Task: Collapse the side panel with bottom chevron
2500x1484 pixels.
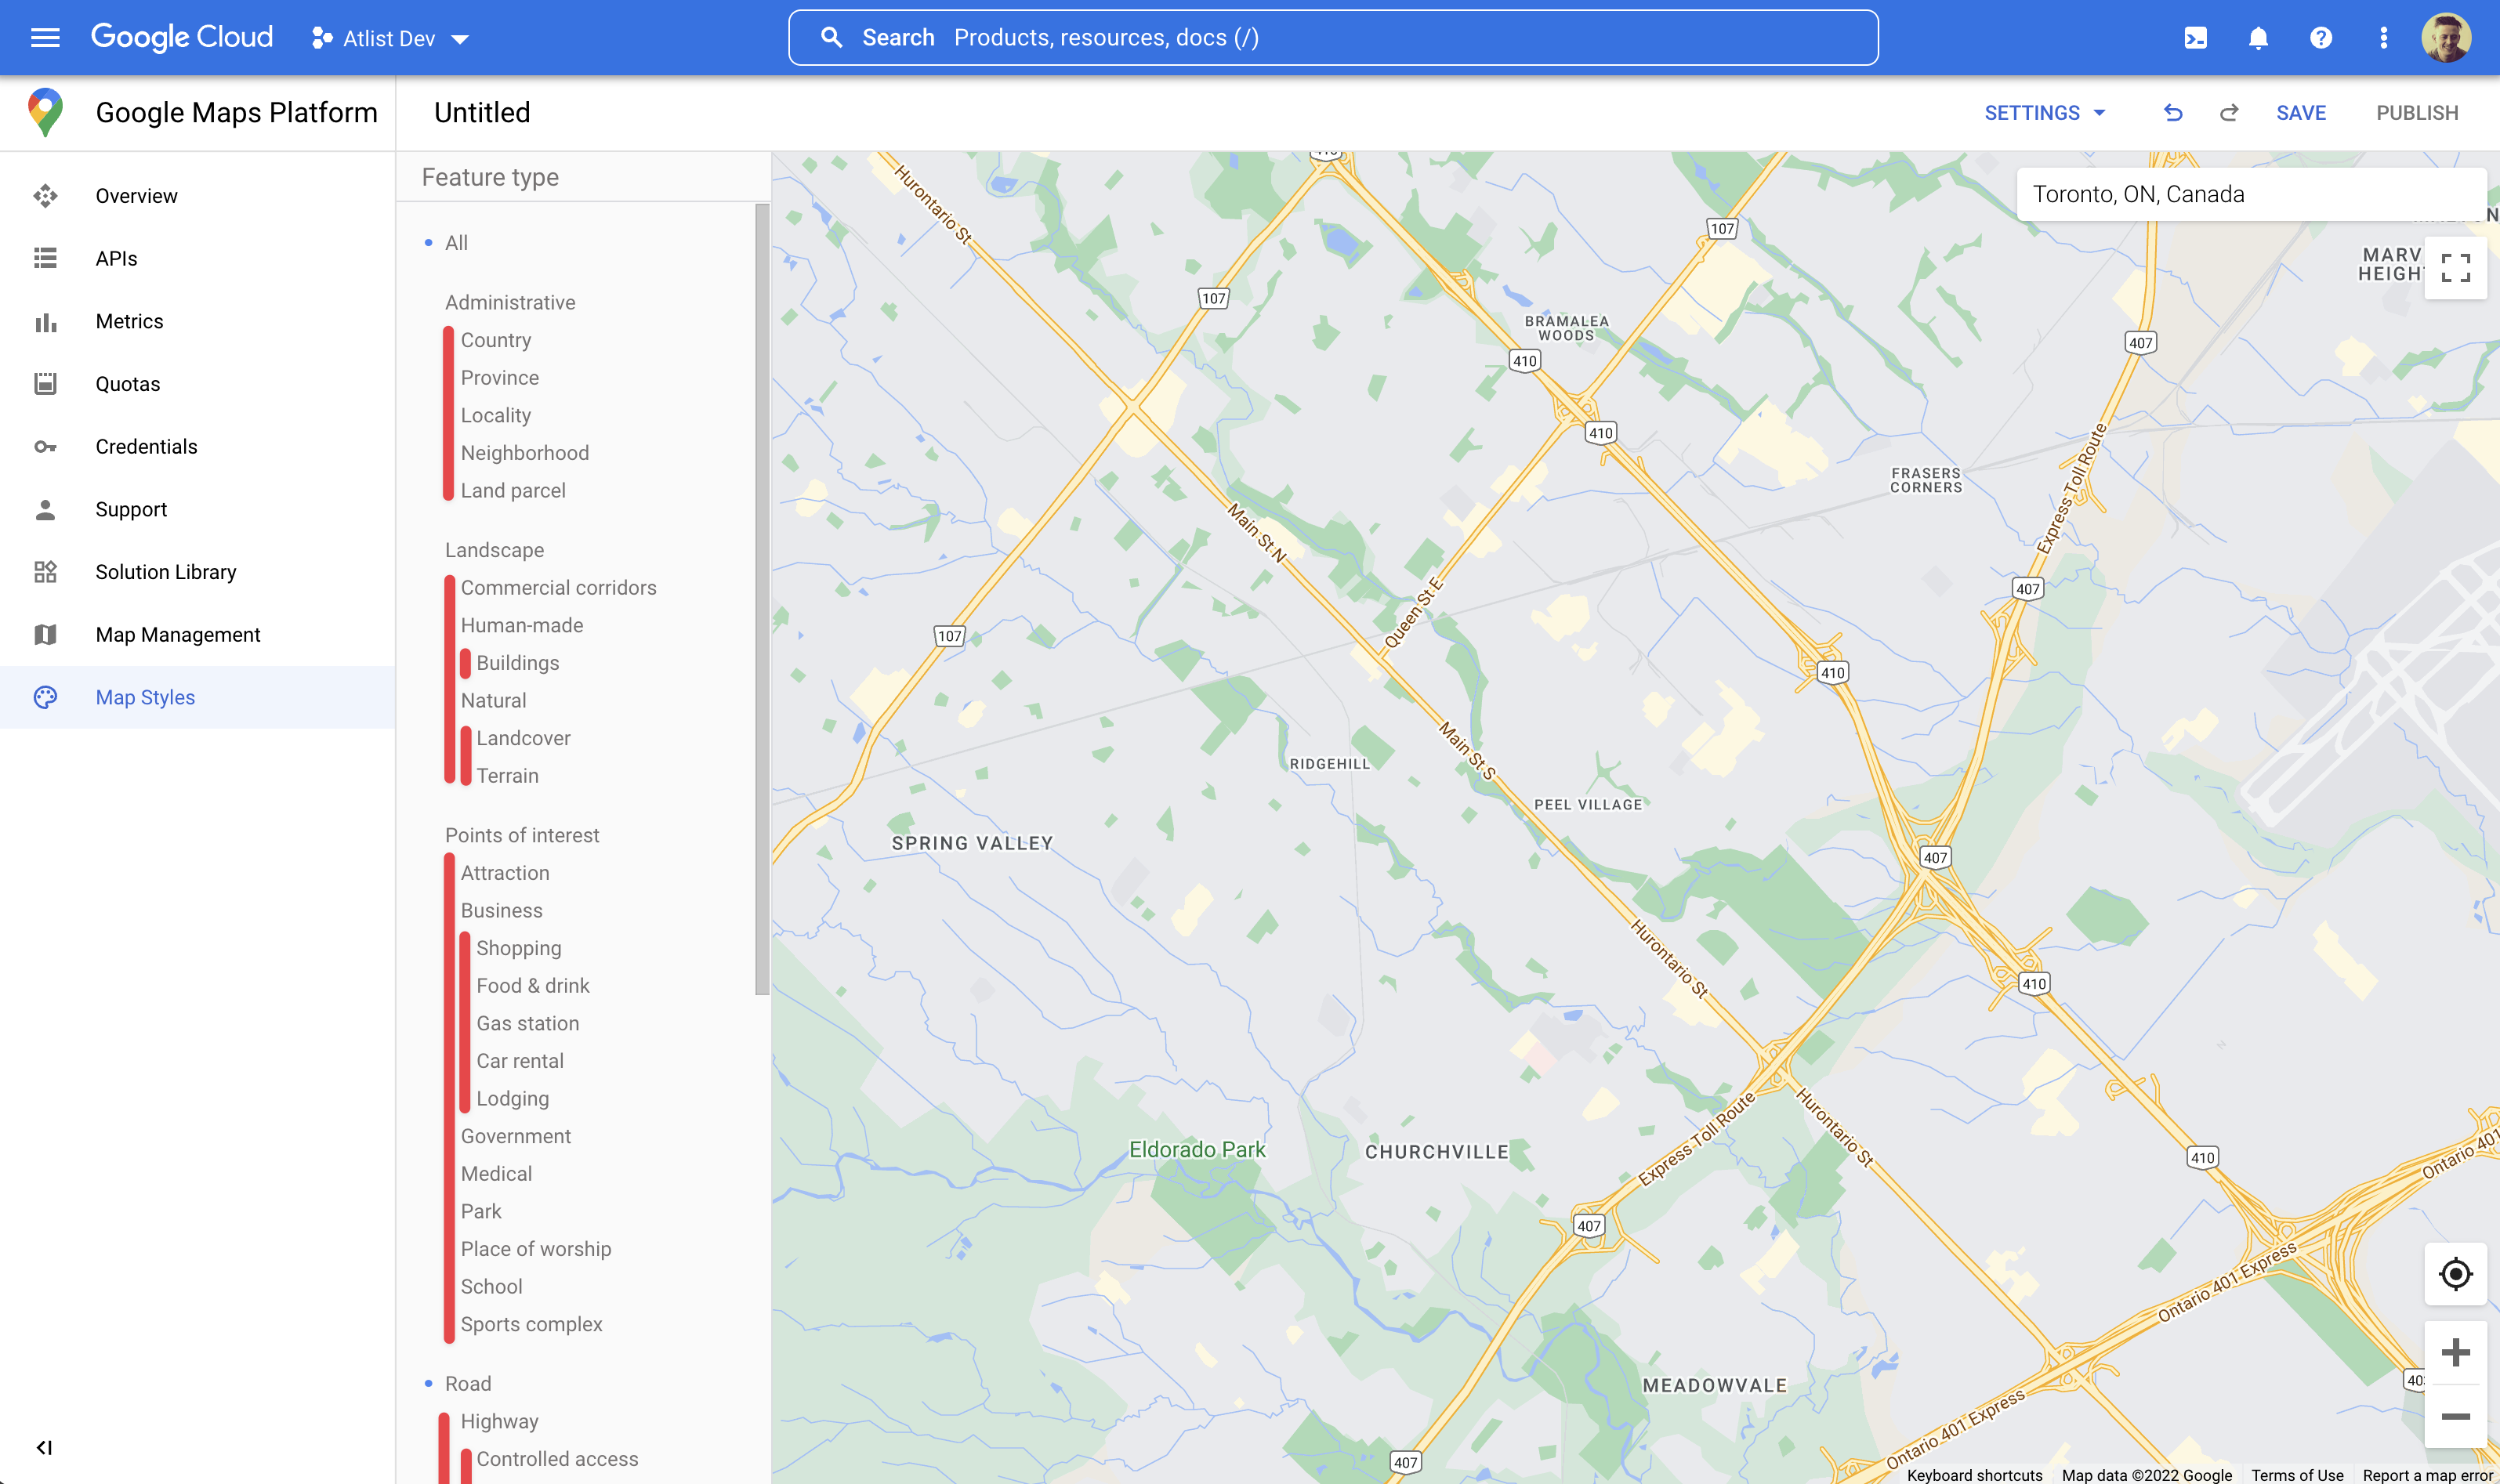Action: (x=42, y=1446)
